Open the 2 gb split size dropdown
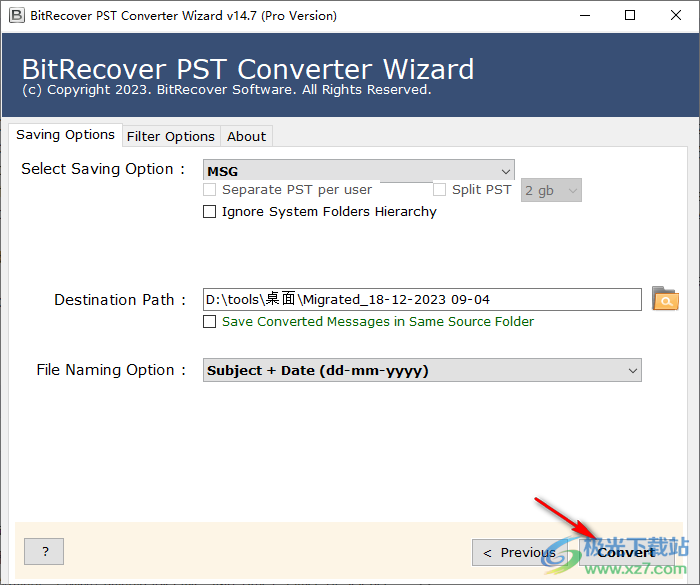Screen dimensions: 700x585 (x=551, y=190)
